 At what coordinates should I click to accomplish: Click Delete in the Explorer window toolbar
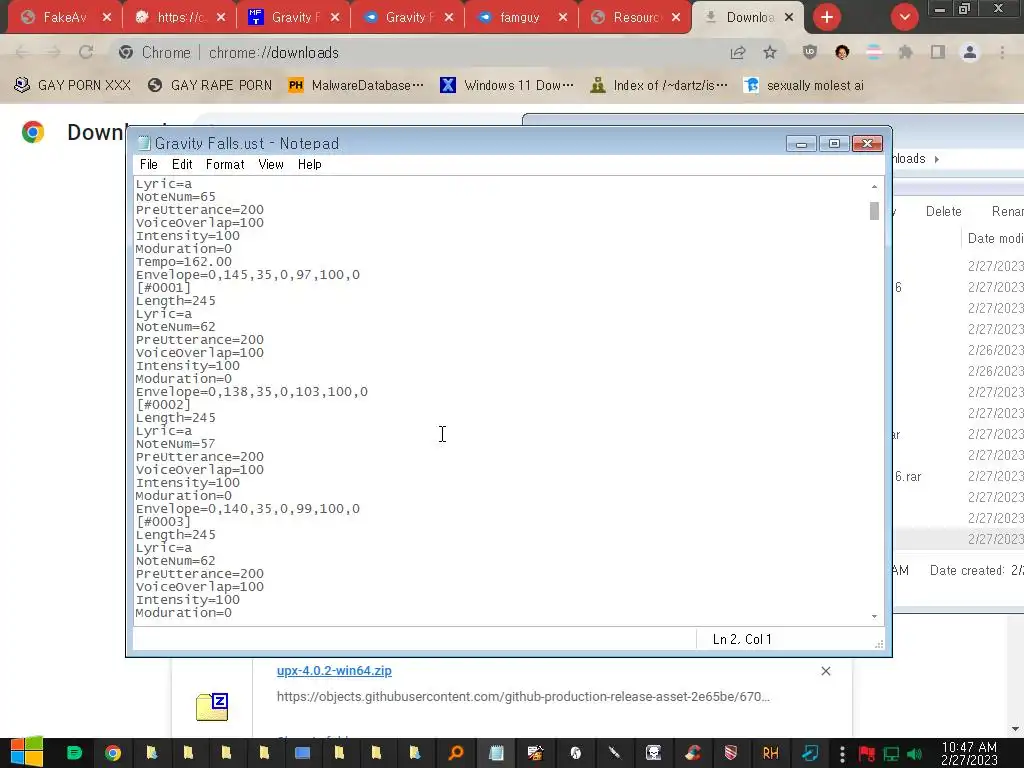click(x=943, y=212)
